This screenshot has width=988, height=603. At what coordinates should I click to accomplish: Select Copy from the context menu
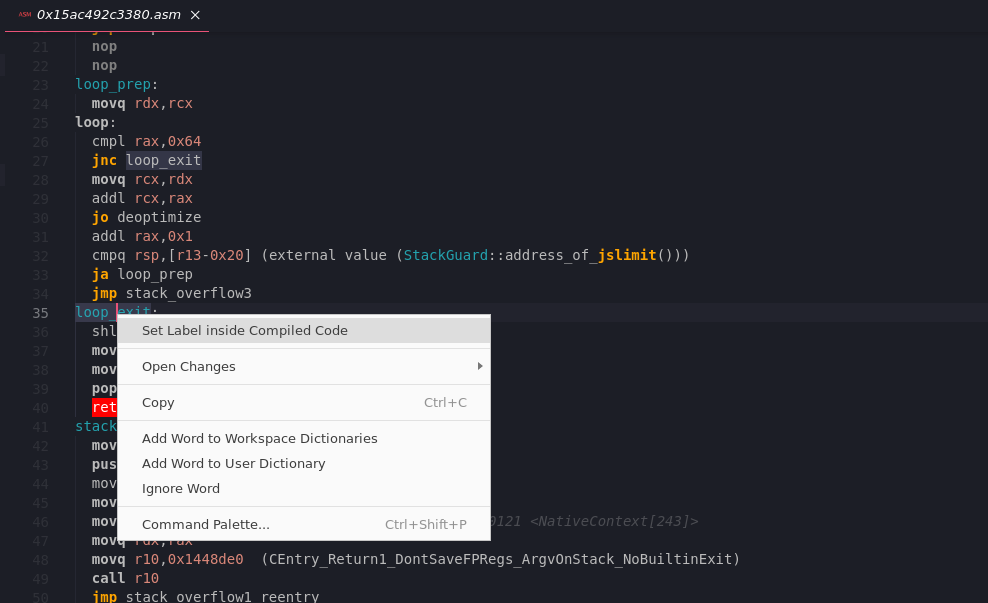304,403
